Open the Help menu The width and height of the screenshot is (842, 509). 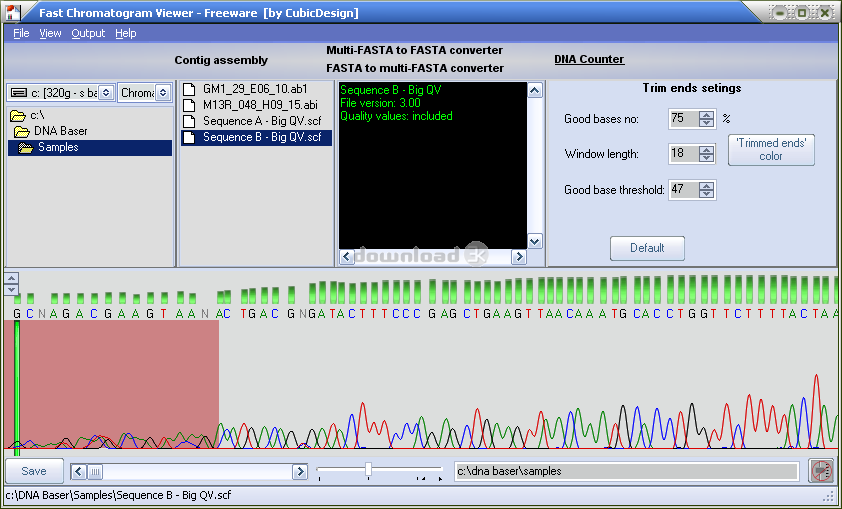point(126,33)
